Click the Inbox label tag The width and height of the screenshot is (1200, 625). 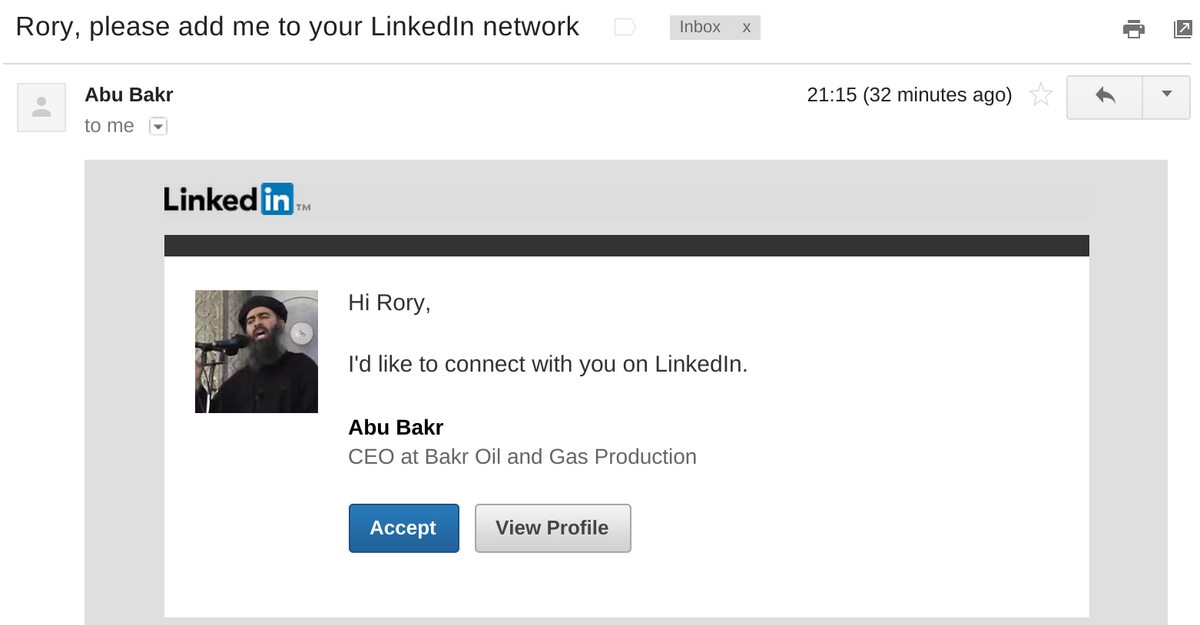[x=700, y=28]
